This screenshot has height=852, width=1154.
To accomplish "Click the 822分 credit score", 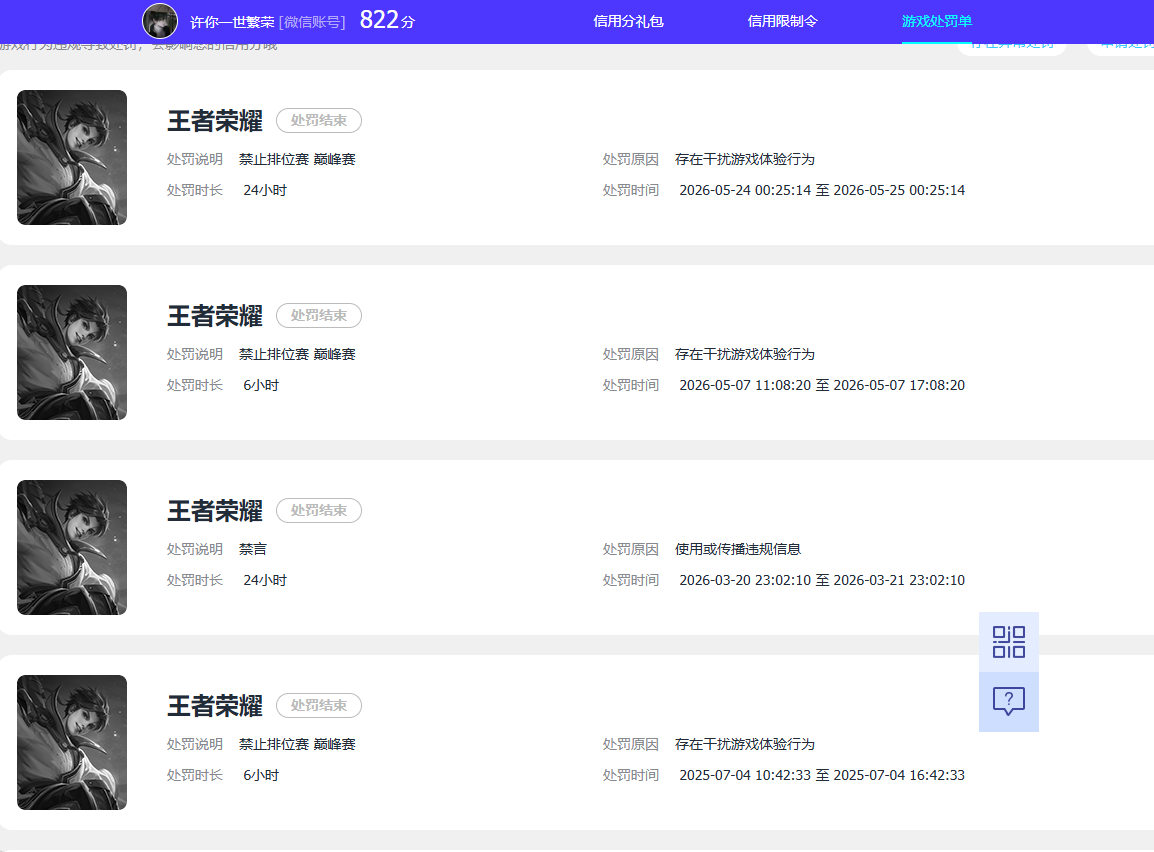I will pyautogui.click(x=387, y=20).
